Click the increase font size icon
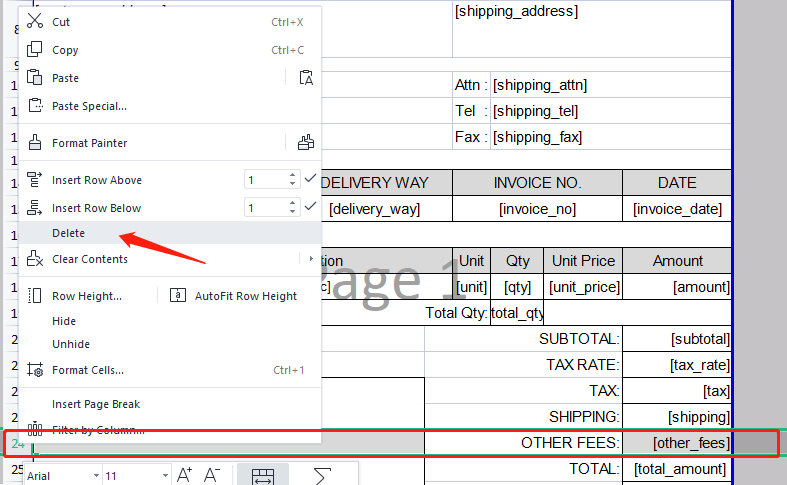 pyautogui.click(x=185, y=475)
